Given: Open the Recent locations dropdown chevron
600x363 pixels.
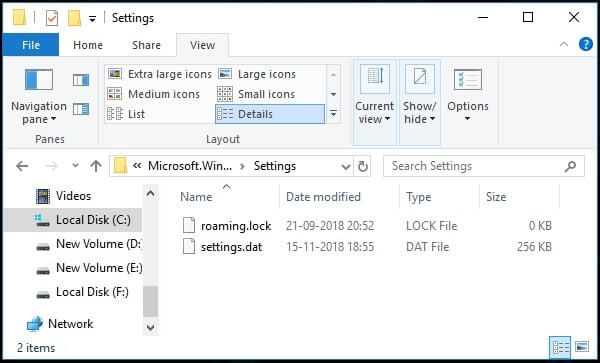Looking at the screenshot, I should [x=75, y=166].
